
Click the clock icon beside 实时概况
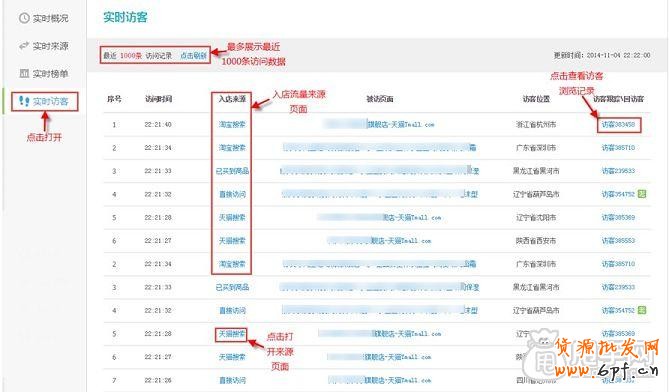(24, 18)
